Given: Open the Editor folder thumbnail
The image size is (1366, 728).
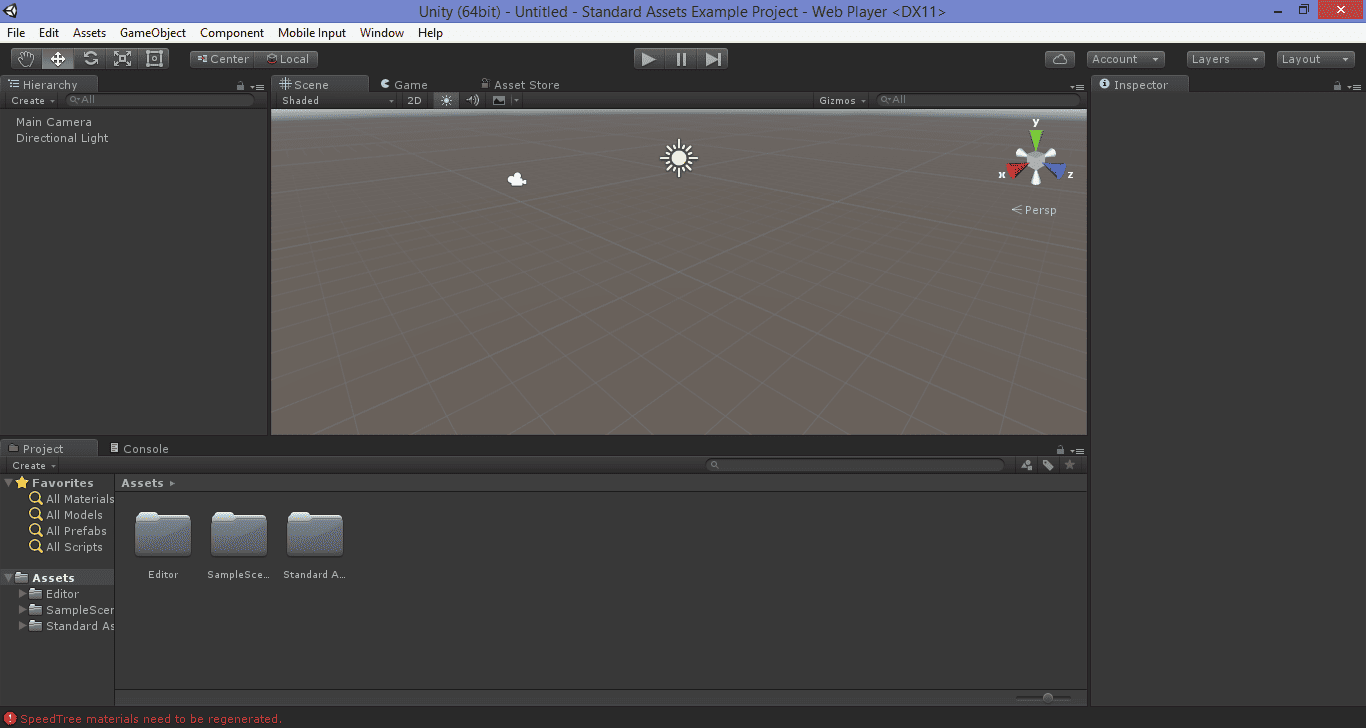Looking at the screenshot, I should click(x=163, y=534).
